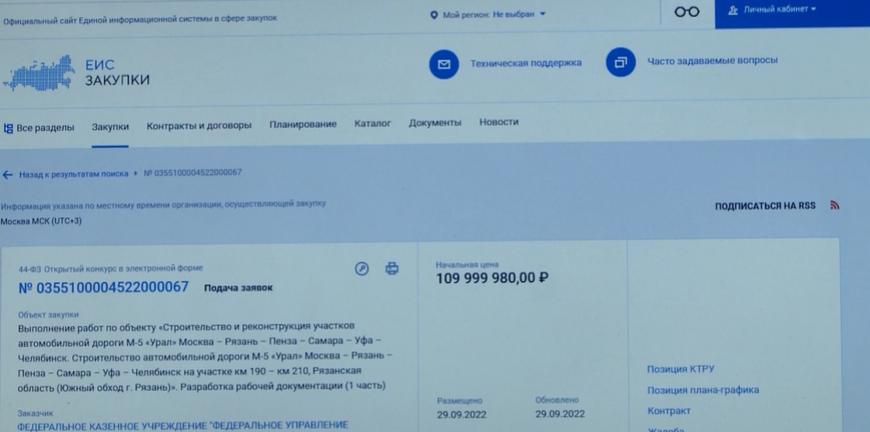Click breadcrumb number № 0355100004522000067
The image size is (870, 432).
193,172
